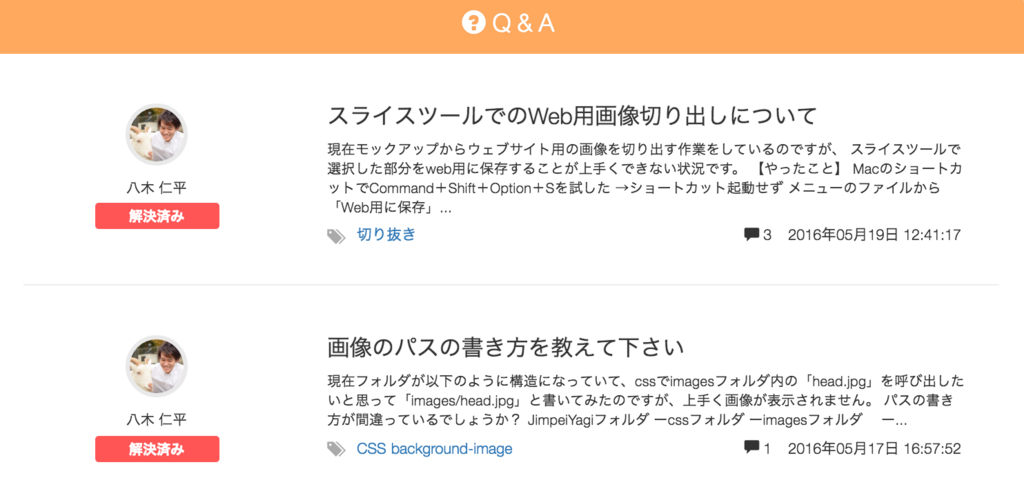Click the slice tool question excerpt text
This screenshot has height=498, width=1024.
[645, 179]
